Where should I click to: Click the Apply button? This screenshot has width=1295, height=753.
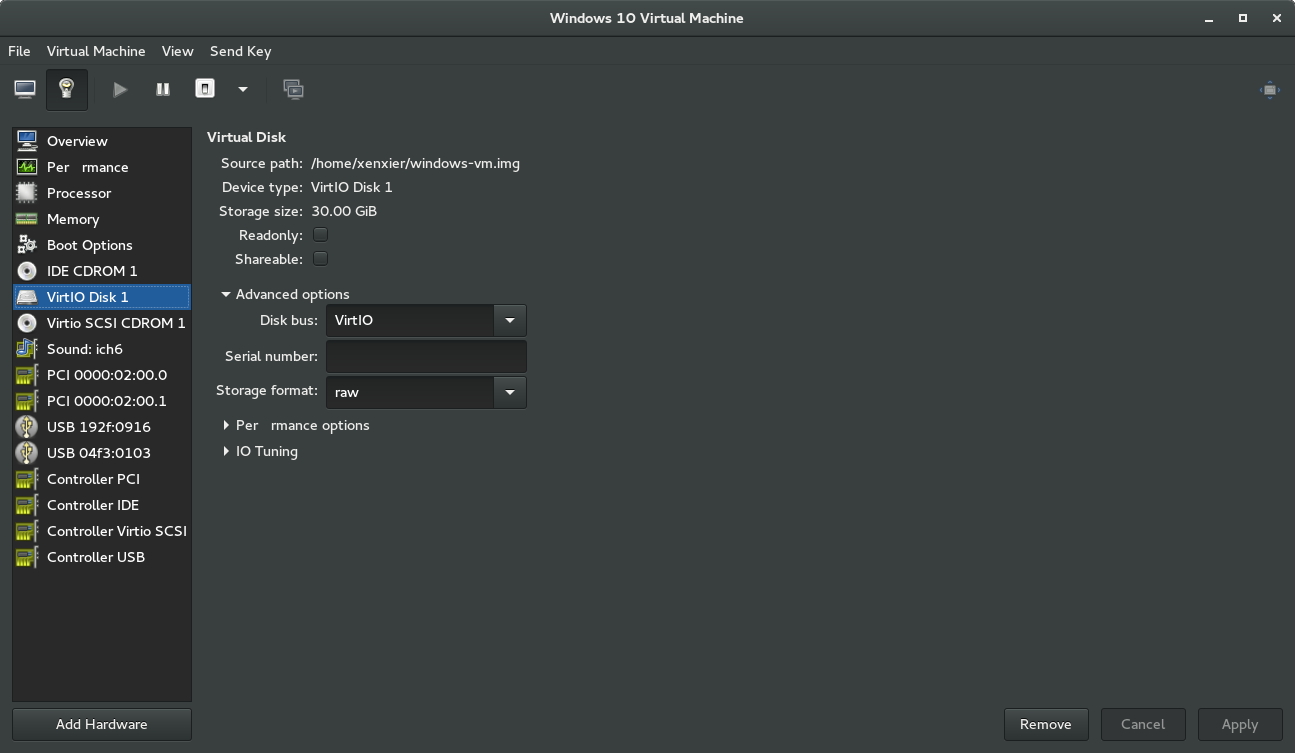tap(1240, 724)
